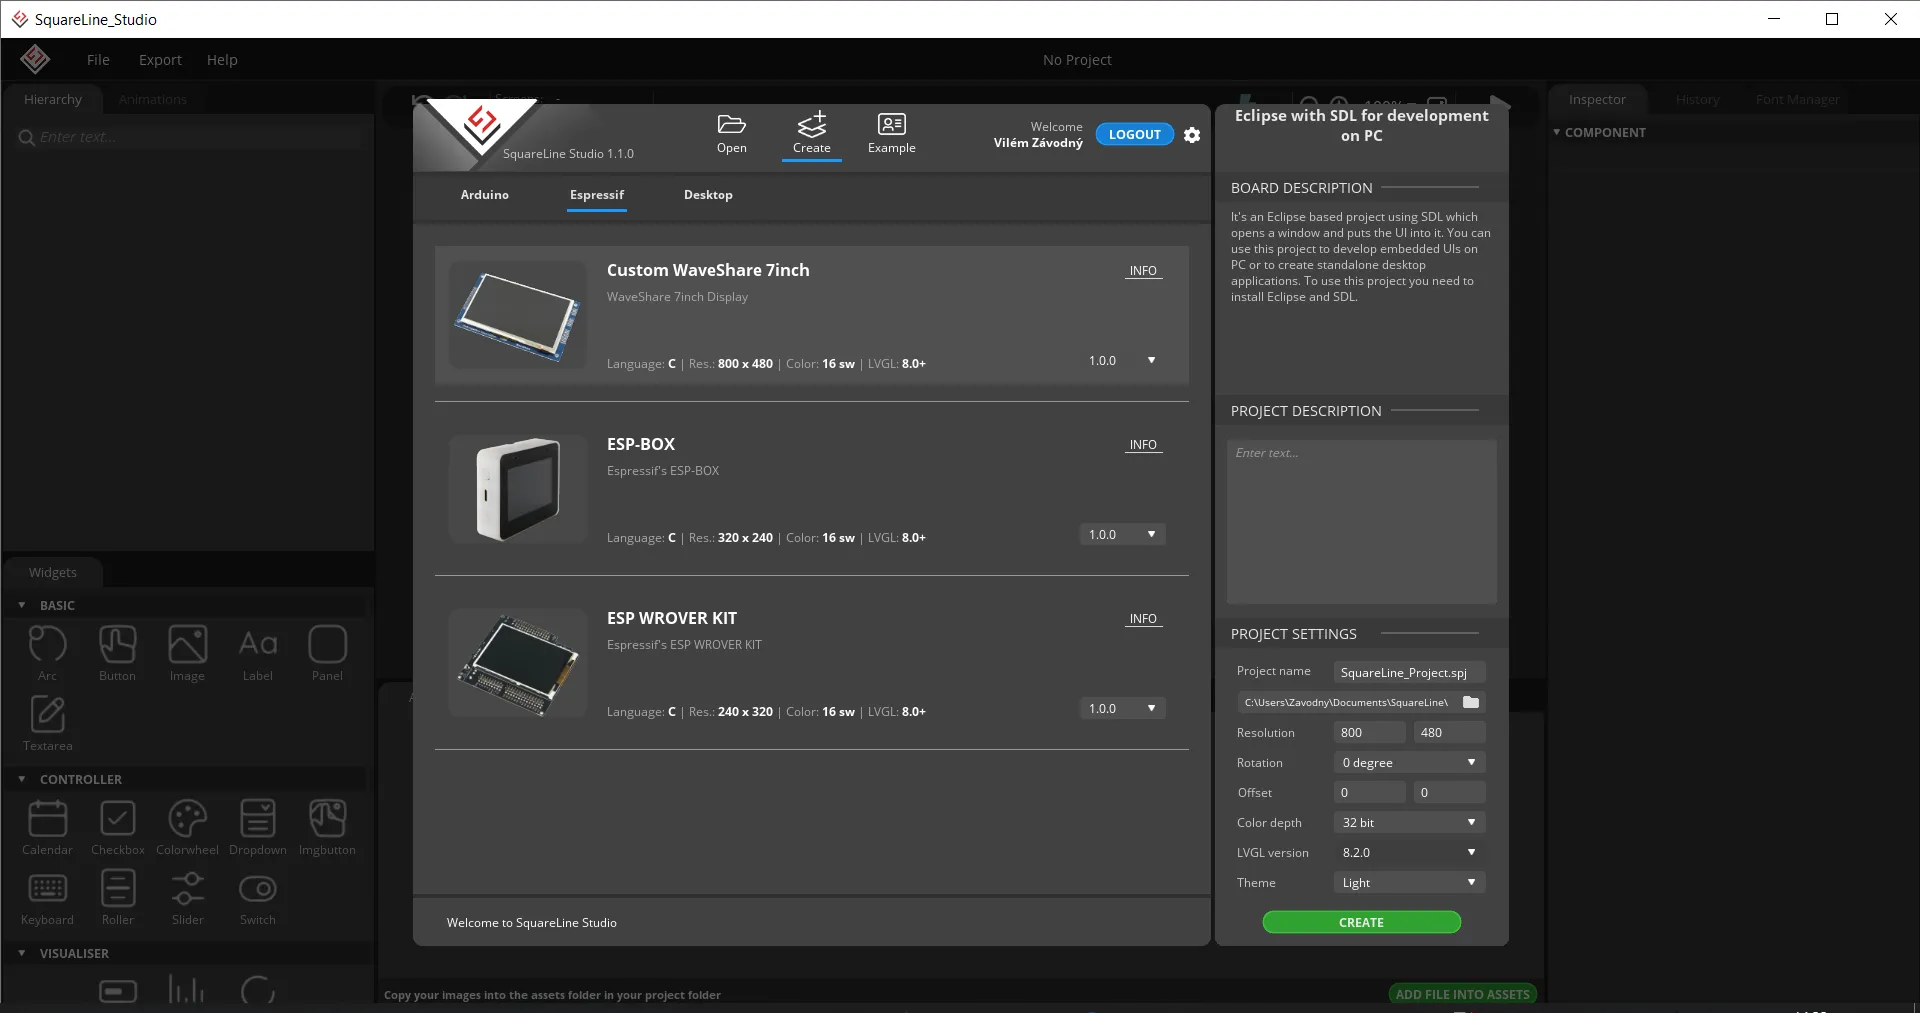Browse project folder with the folder icon
The height and width of the screenshot is (1013, 1920).
click(x=1471, y=703)
